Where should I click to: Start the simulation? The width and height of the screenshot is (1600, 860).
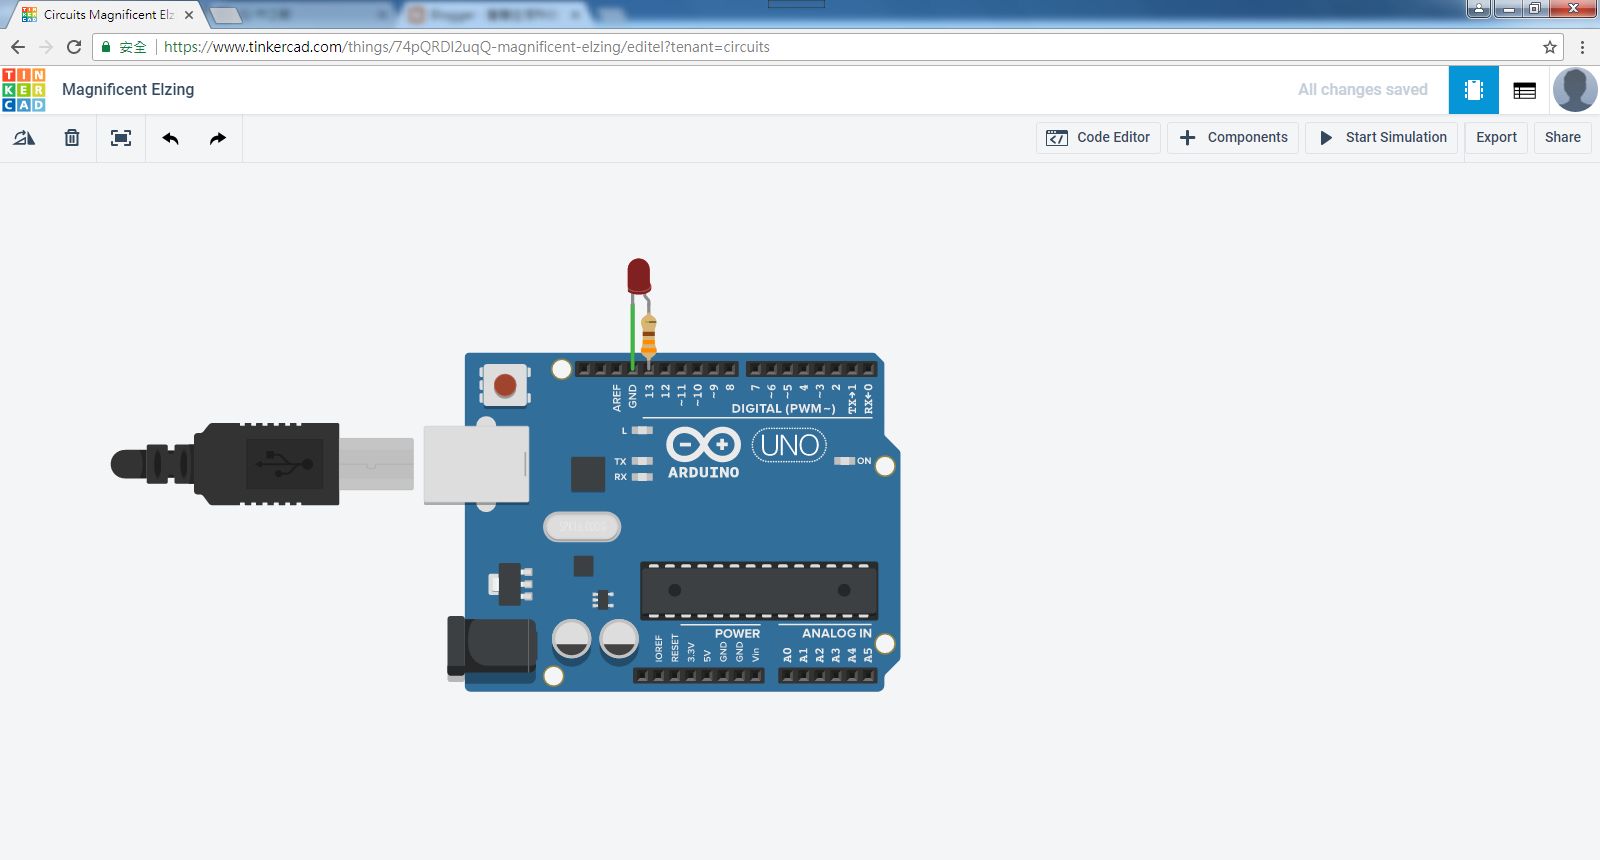(1382, 138)
